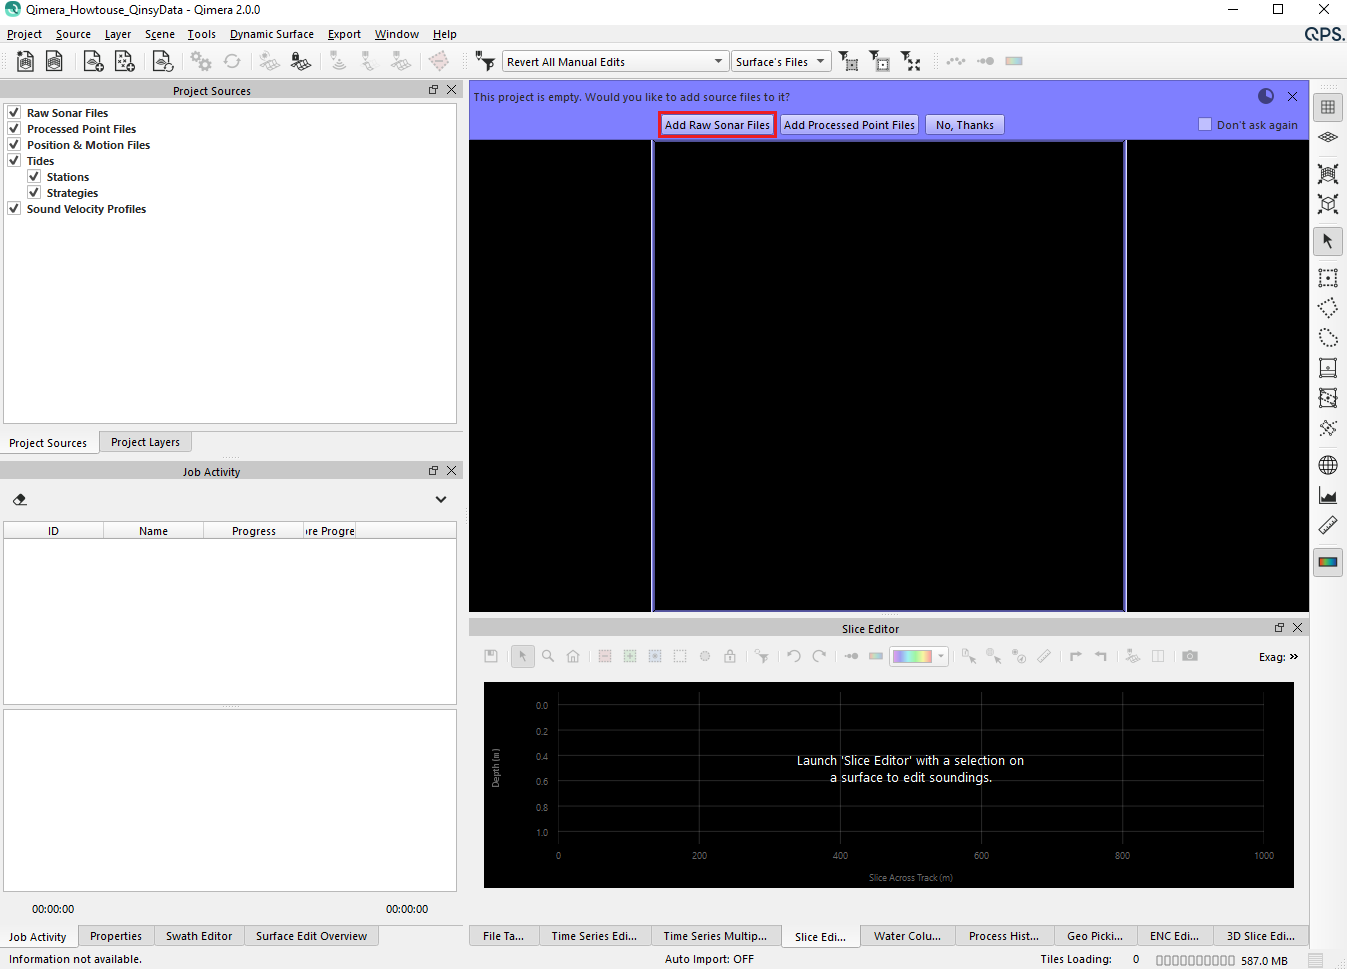Expand the Job Activity chevron
This screenshot has width=1347, height=969.
coord(441,499)
